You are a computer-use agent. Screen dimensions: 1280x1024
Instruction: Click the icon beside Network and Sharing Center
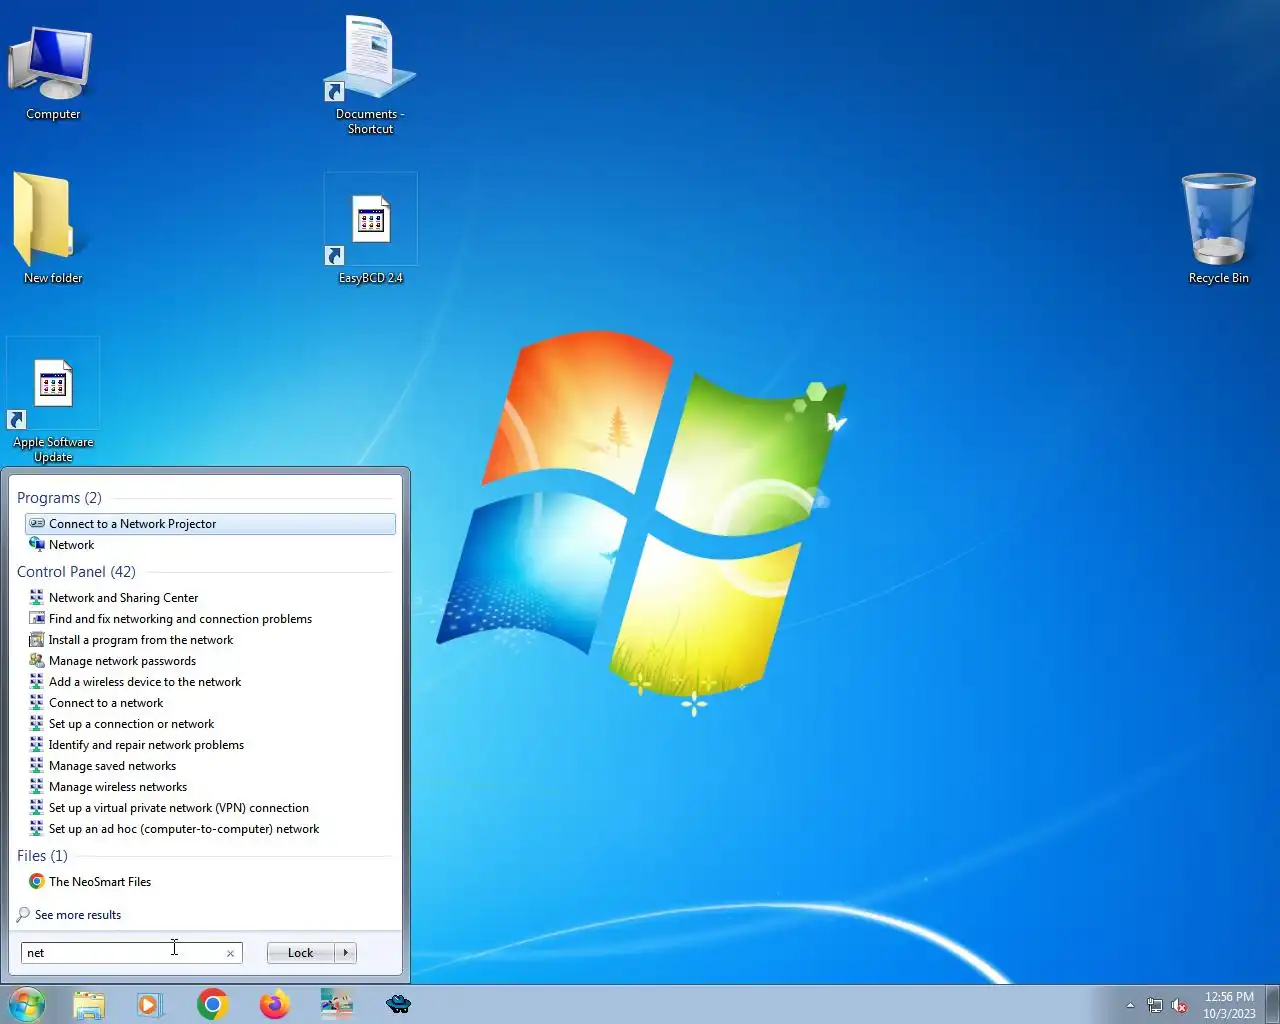coord(37,598)
